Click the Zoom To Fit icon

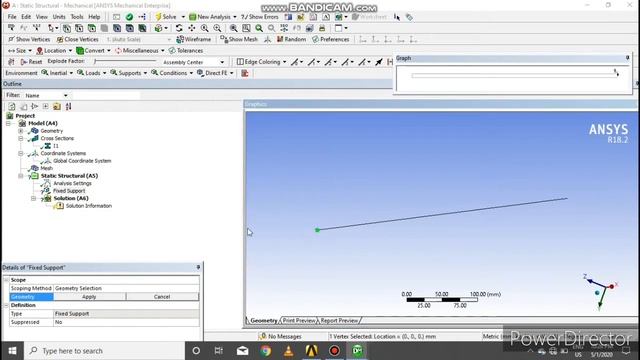(233, 28)
